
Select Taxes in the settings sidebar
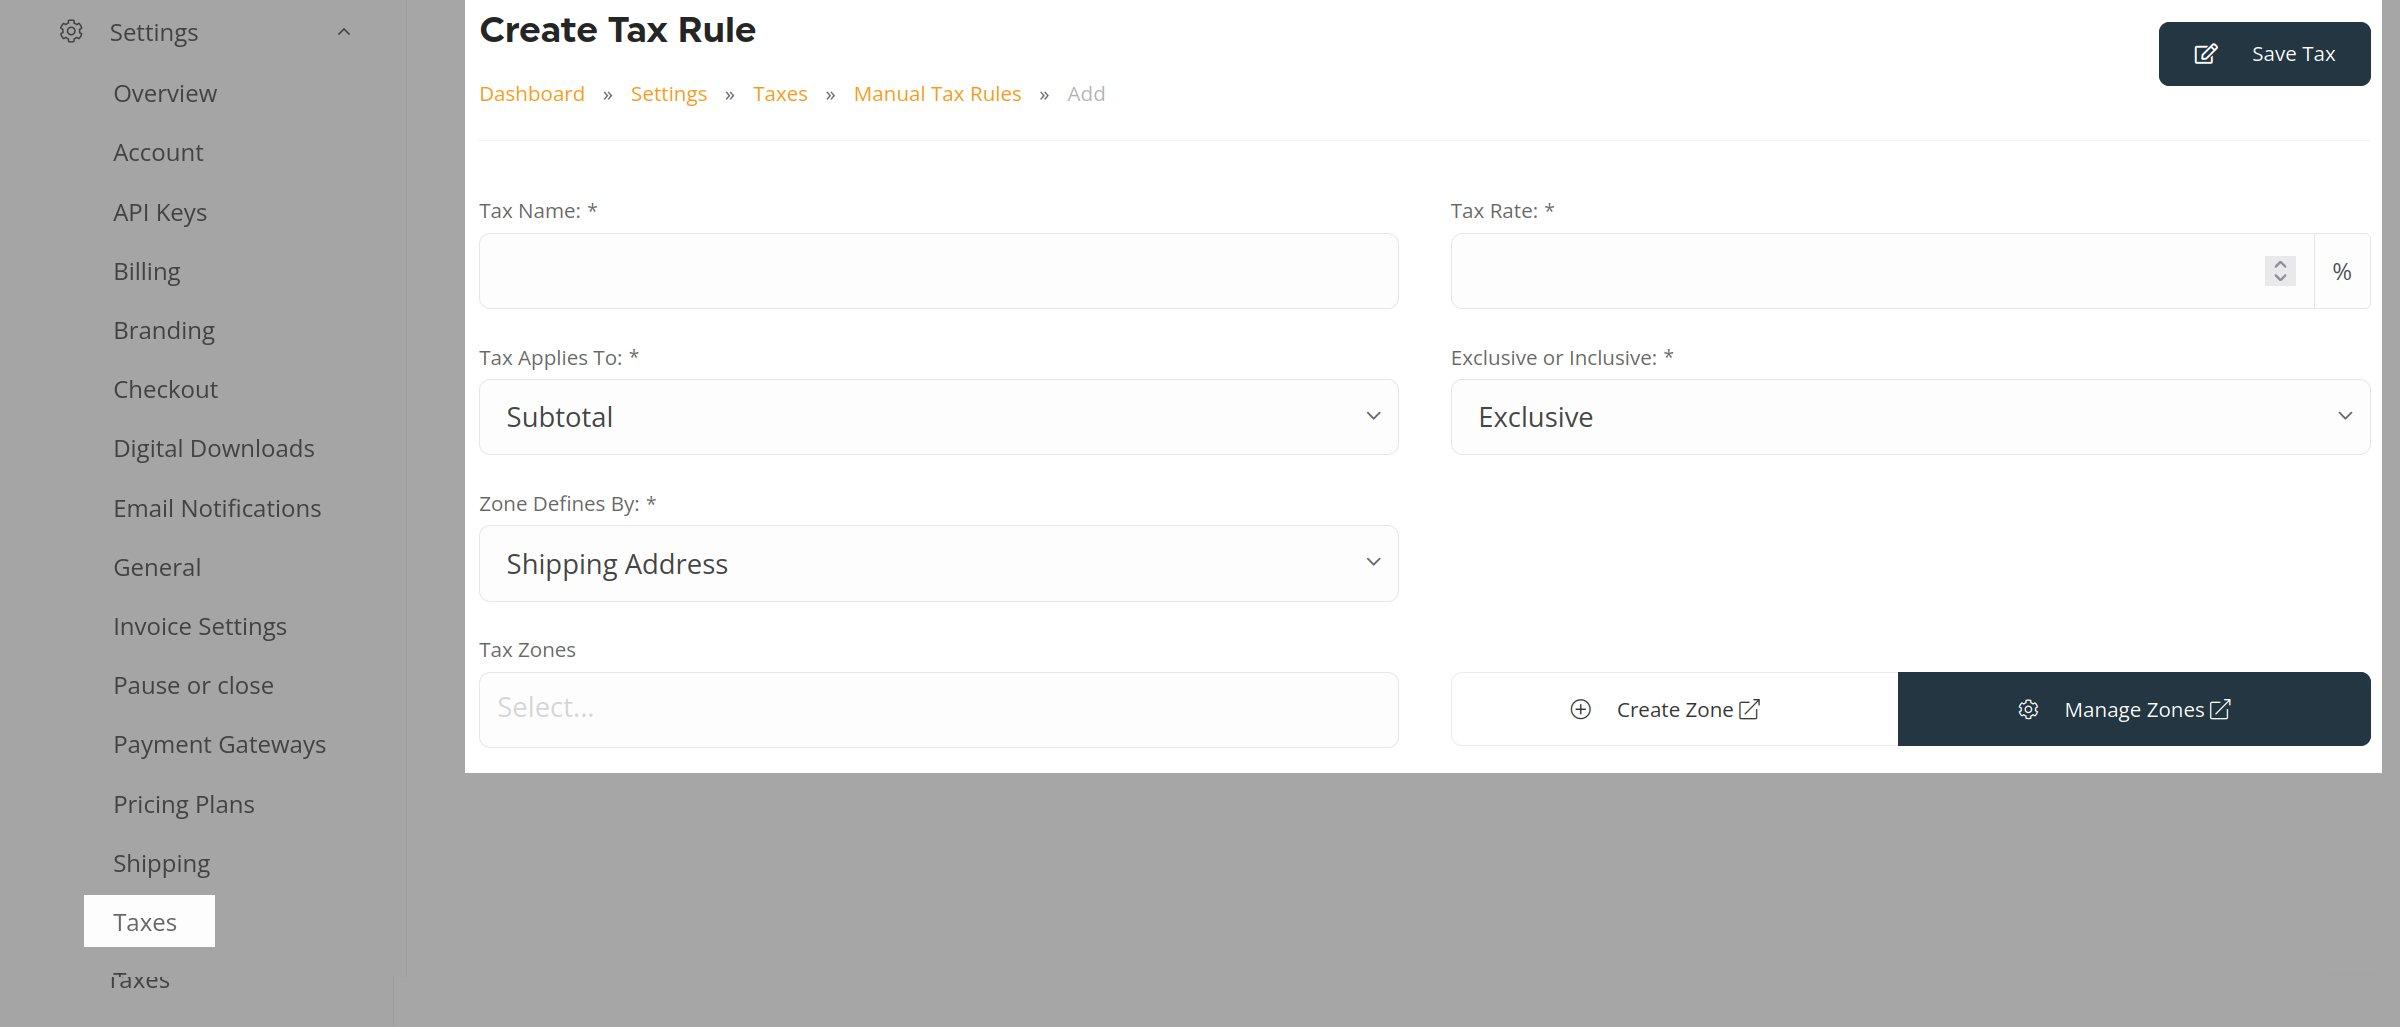tap(146, 922)
